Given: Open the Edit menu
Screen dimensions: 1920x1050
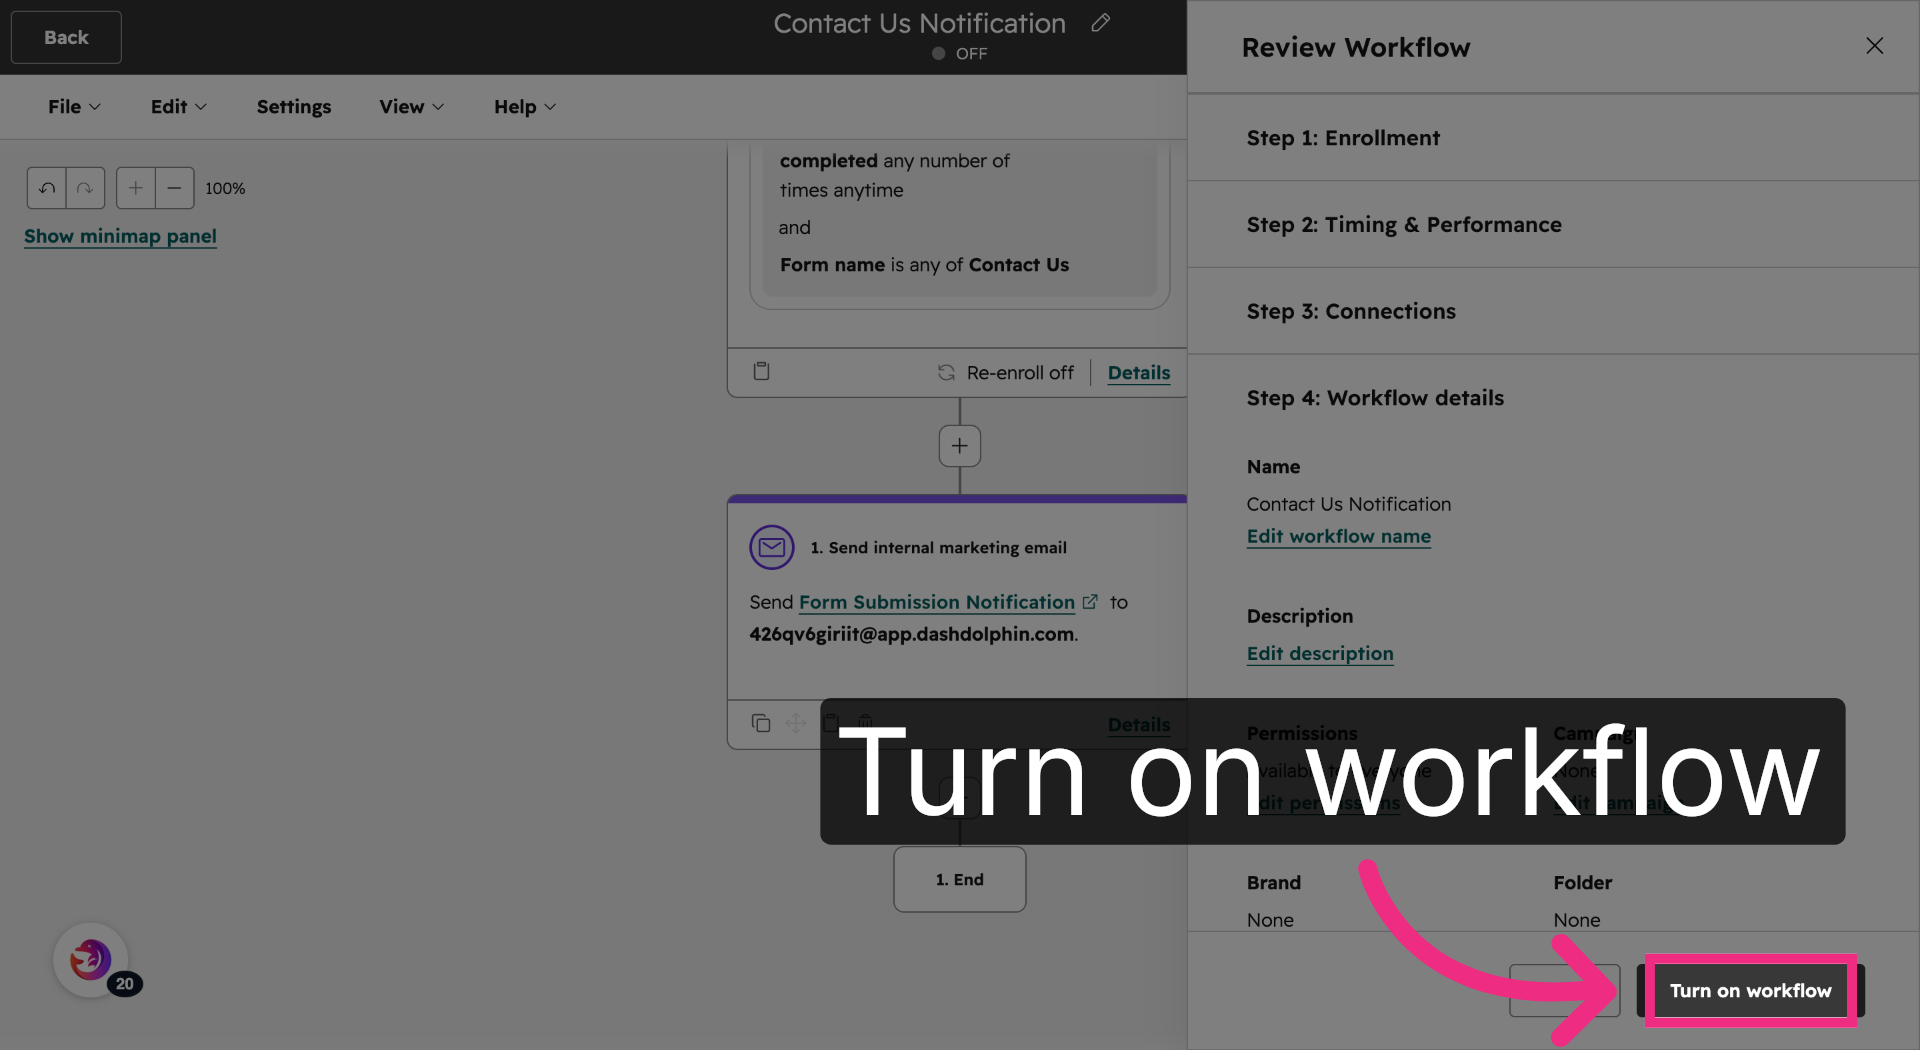Looking at the screenshot, I should (178, 106).
